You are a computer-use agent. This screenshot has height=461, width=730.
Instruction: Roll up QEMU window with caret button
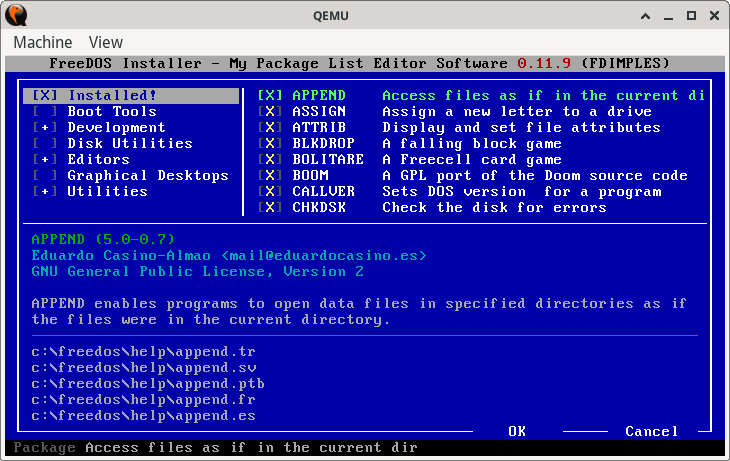(645, 16)
